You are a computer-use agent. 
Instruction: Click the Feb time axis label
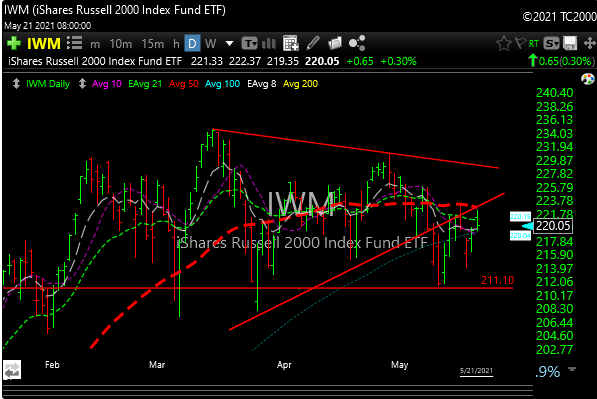[x=52, y=365]
